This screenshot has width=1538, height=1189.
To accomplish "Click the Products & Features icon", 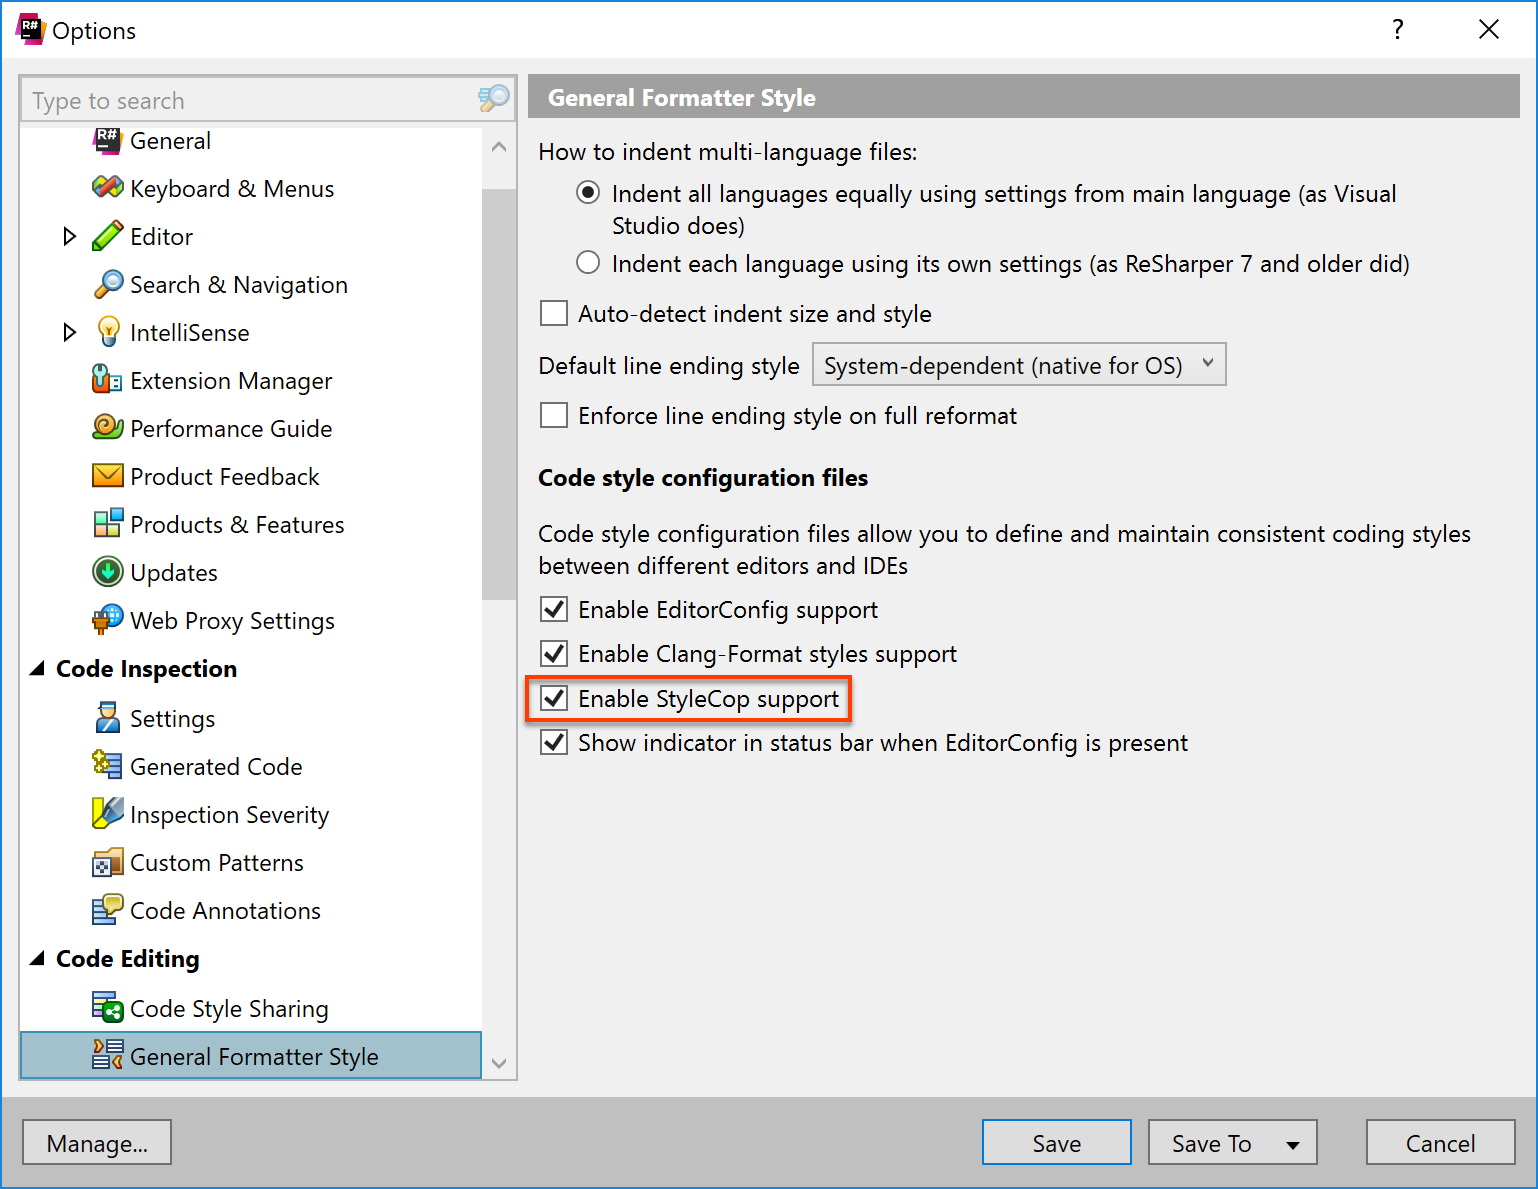I will pyautogui.click(x=108, y=524).
